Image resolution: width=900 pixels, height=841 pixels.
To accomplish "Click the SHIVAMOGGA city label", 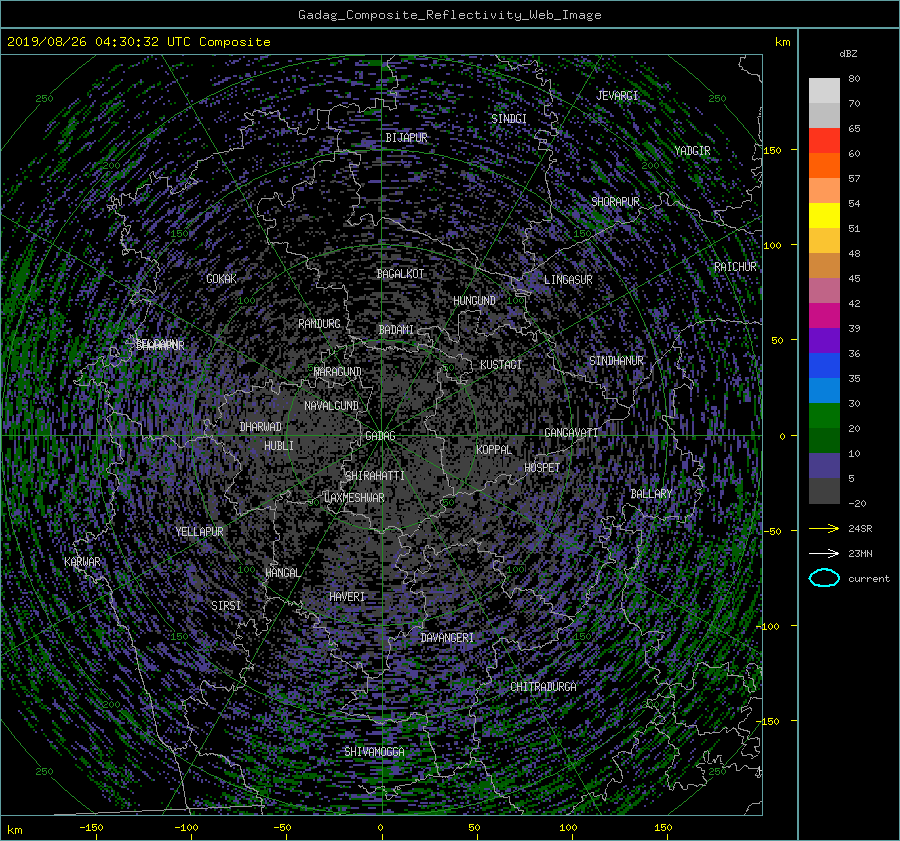I will (x=374, y=751).
